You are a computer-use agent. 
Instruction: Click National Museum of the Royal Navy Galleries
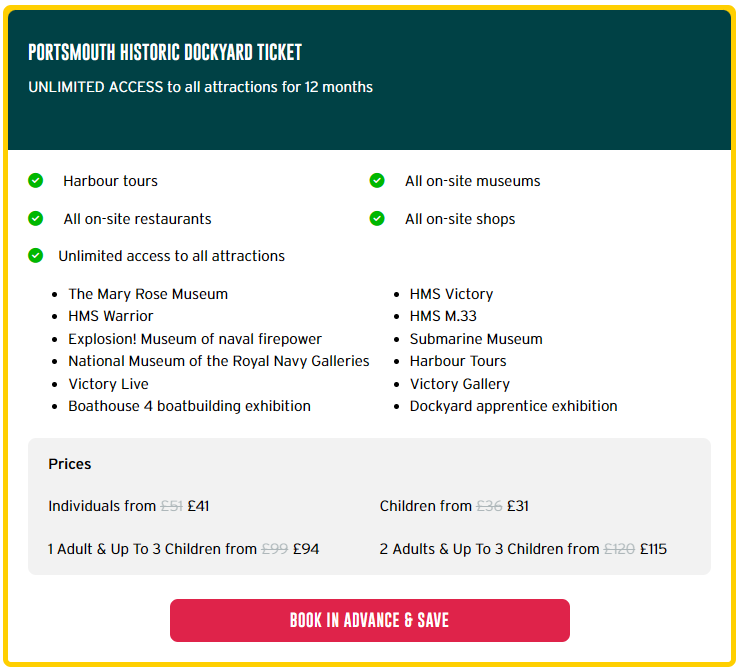click(x=219, y=361)
